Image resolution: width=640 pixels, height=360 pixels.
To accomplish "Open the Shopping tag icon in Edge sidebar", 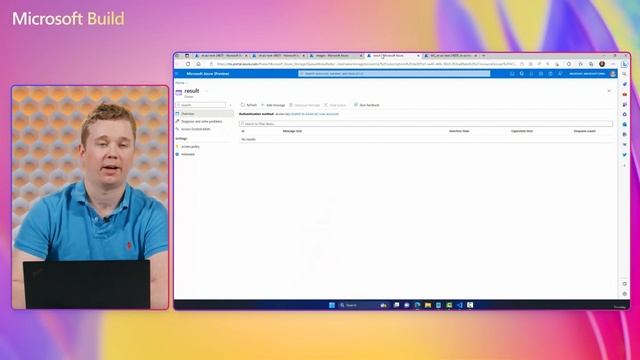I will click(624, 84).
